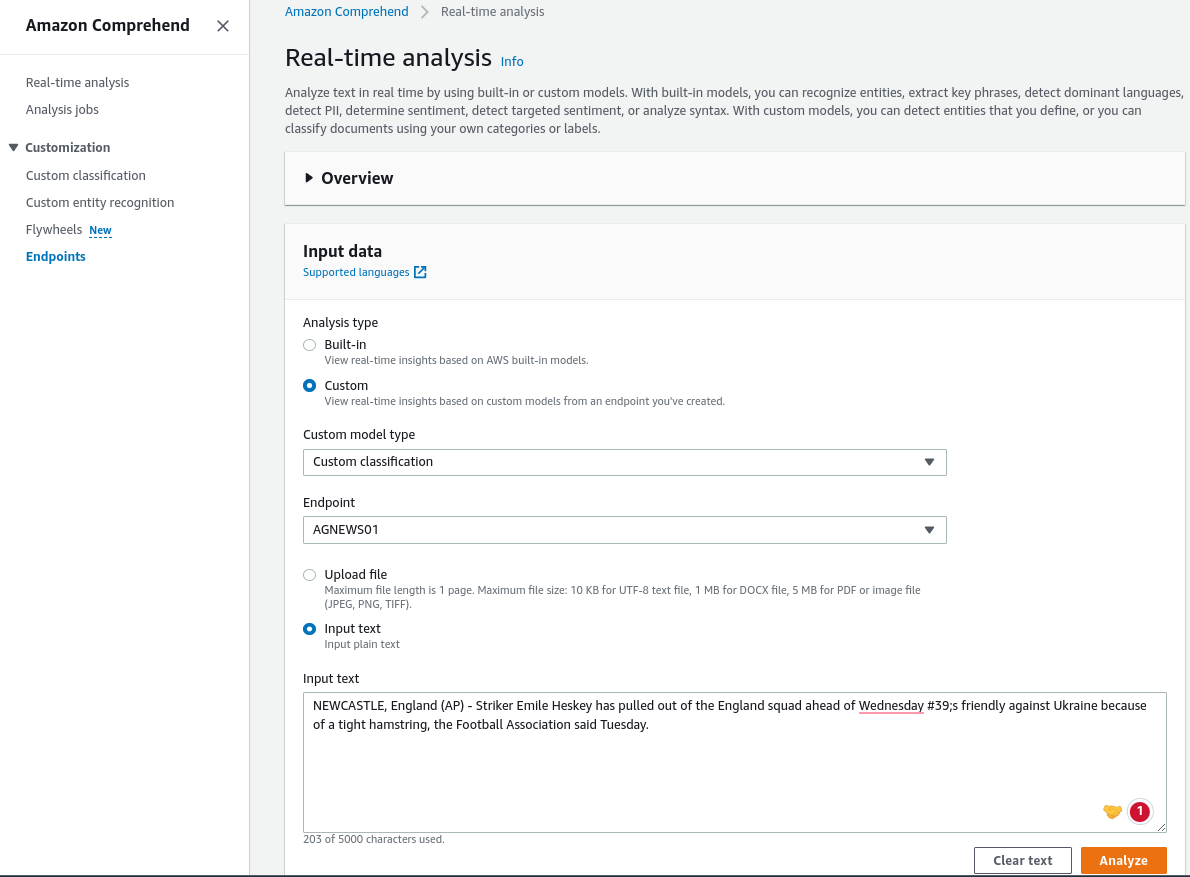Open Custom classification page
This screenshot has width=1190, height=877.
tap(86, 175)
